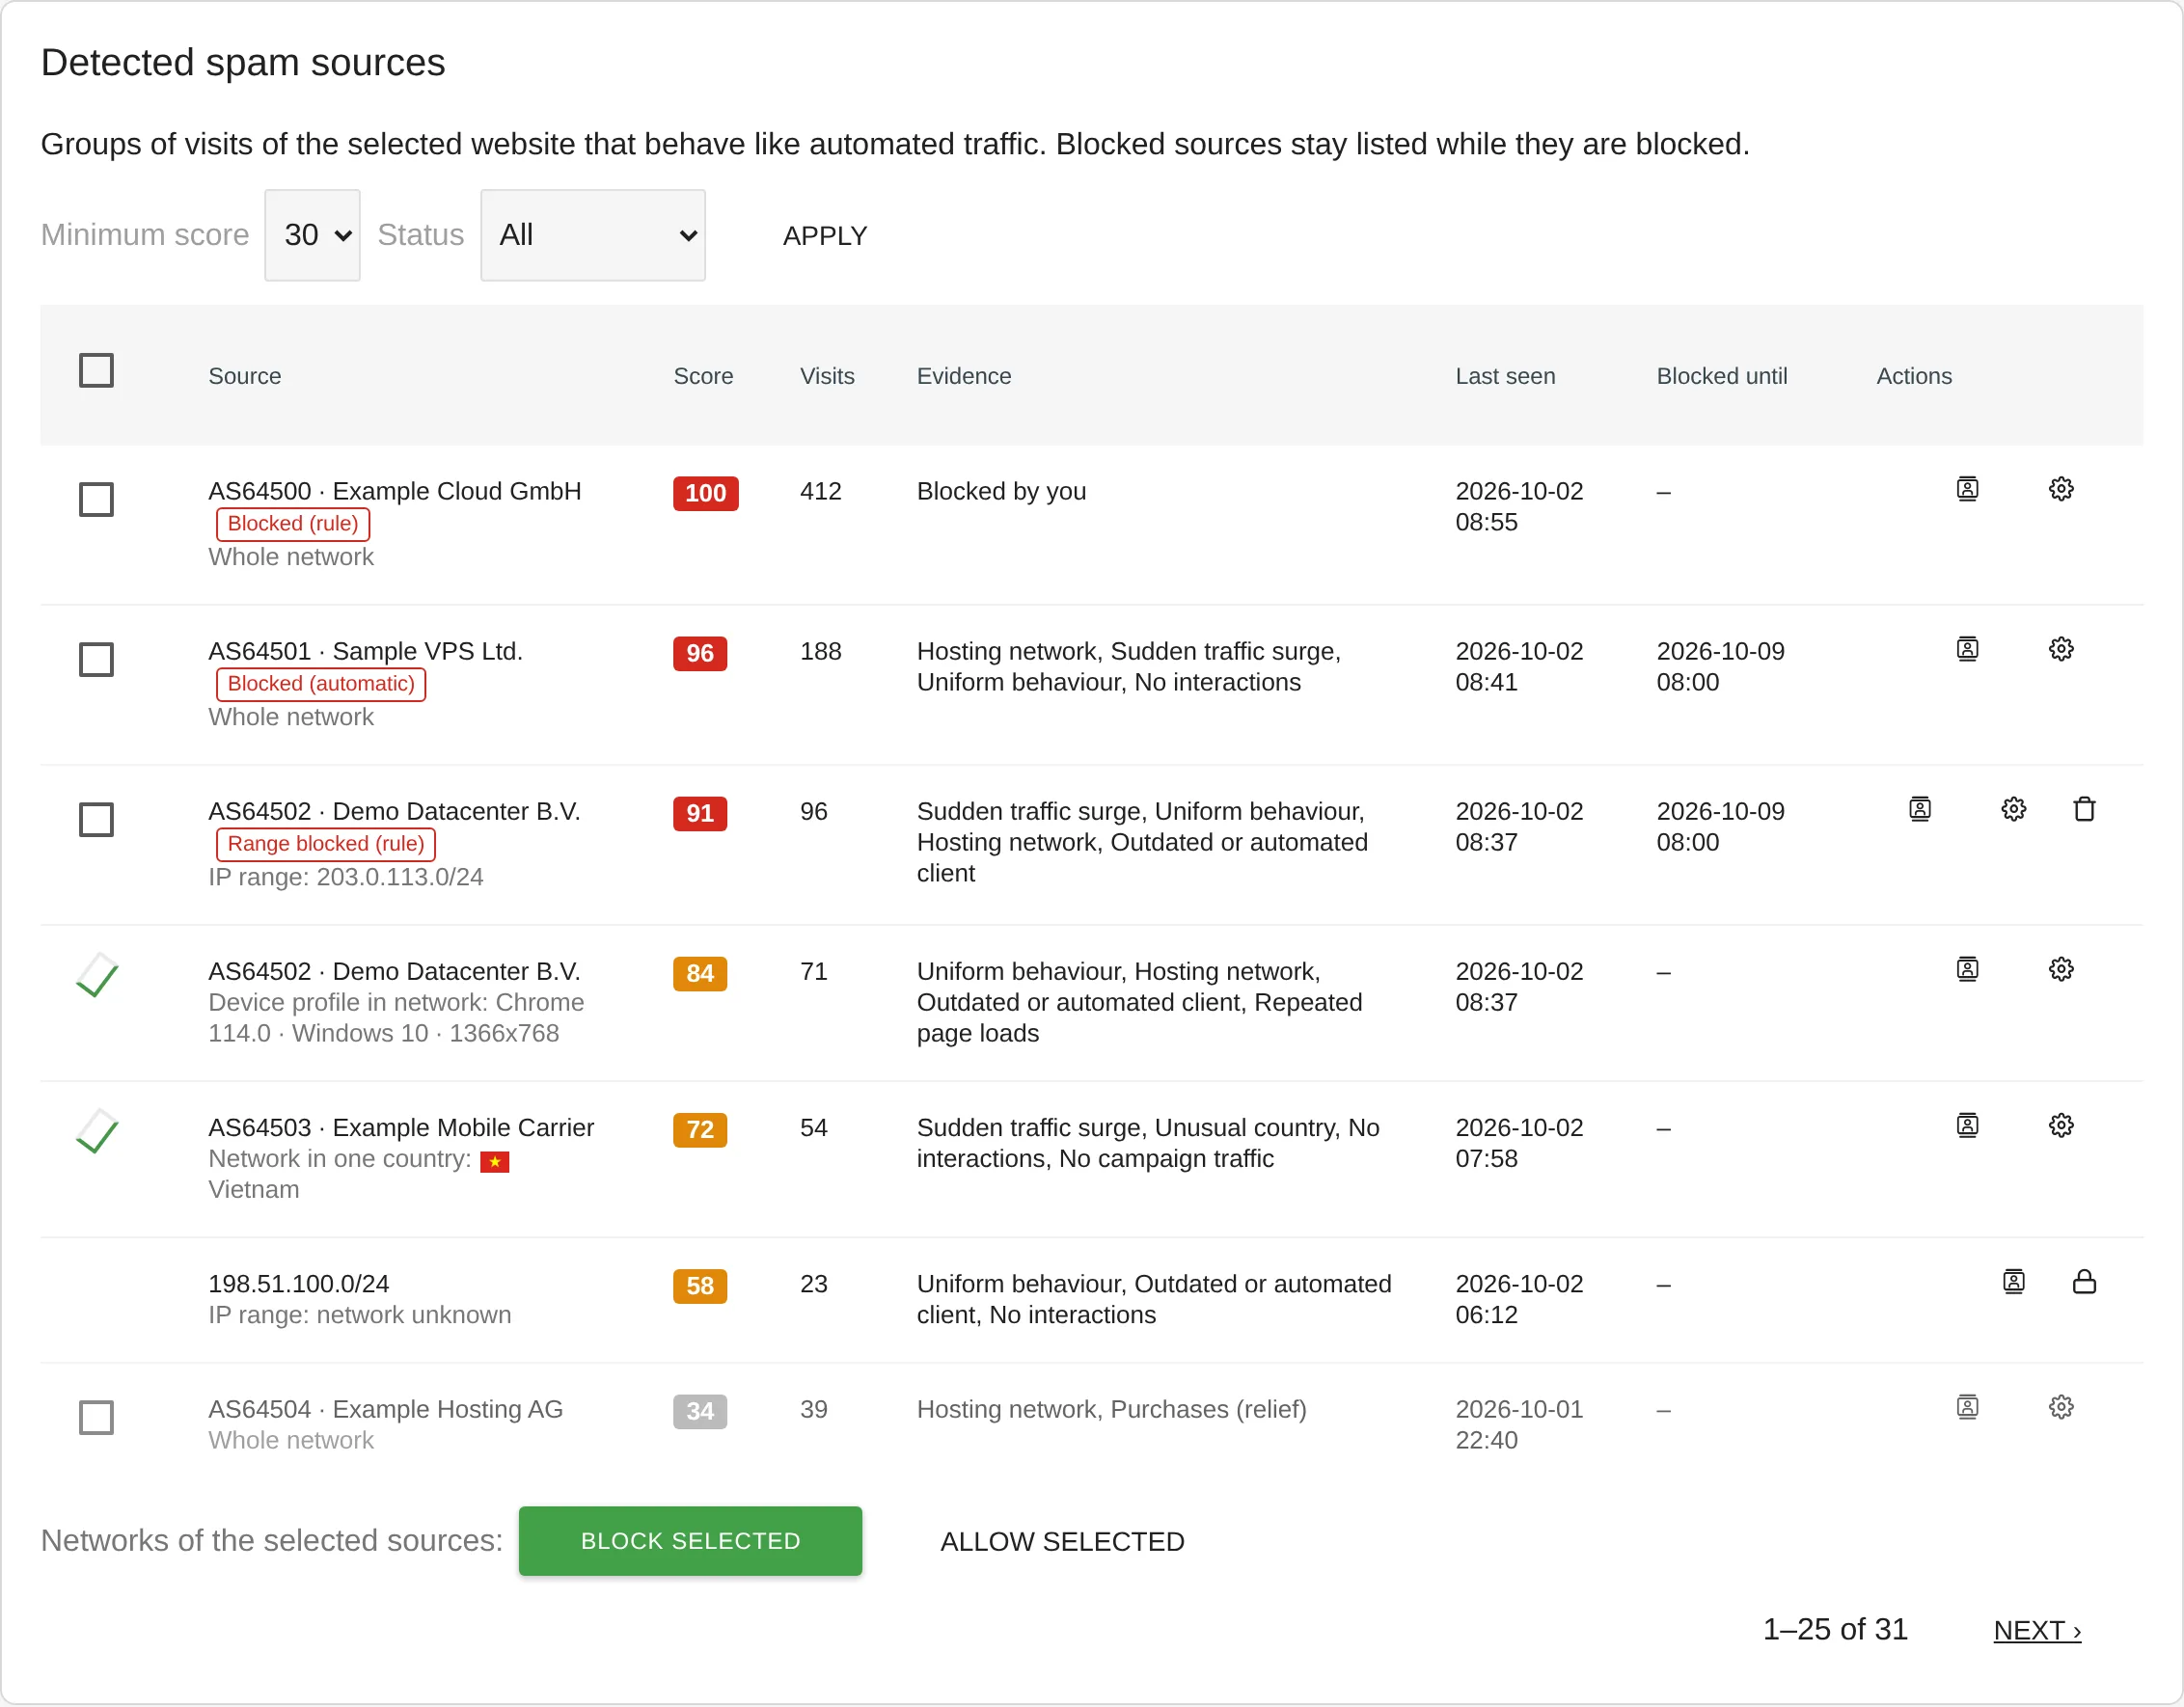
Task: Click the Visits column header
Action: tap(827, 376)
